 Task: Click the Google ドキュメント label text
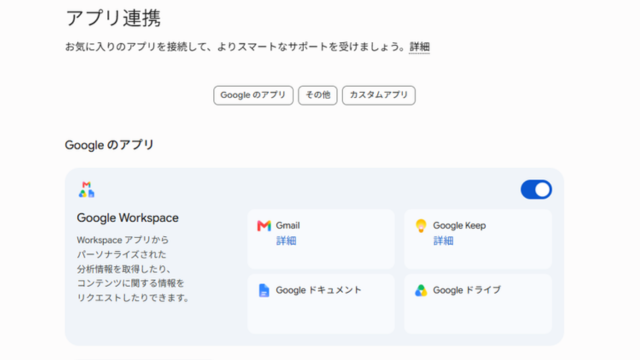tap(318, 290)
